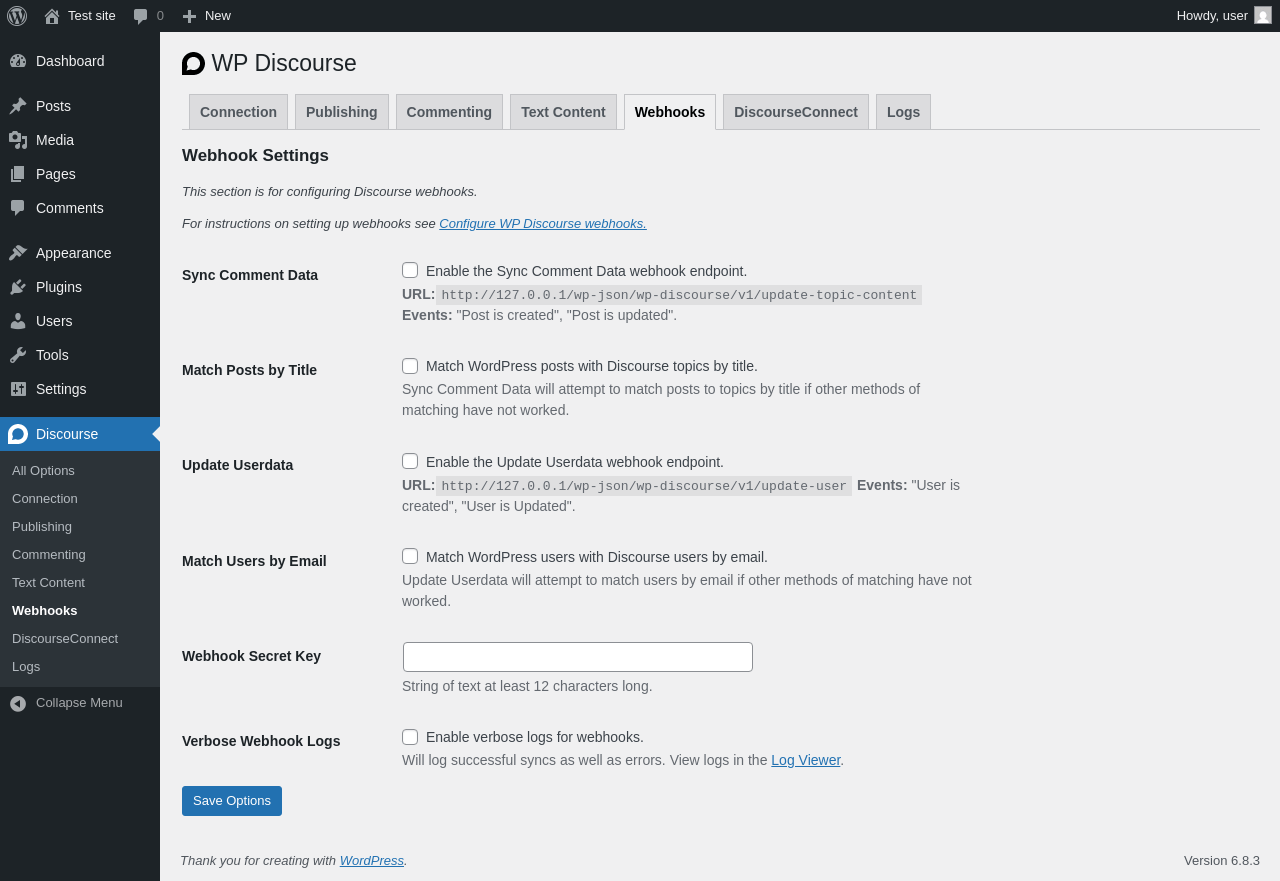Focus the Webhook Secret Key field
The height and width of the screenshot is (881, 1280).
point(578,657)
